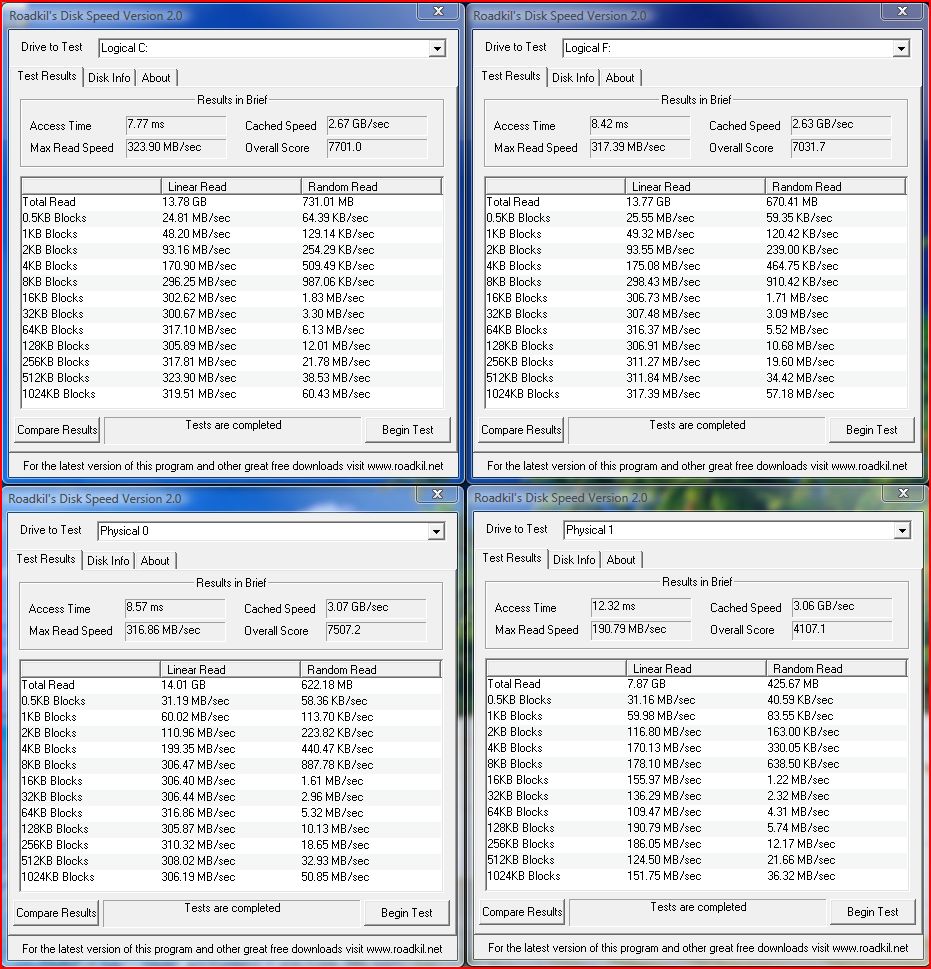Screen dimensions: 931x969
Task: Click Max Read Speed field 323.90 MB/sec
Action: coord(175,148)
